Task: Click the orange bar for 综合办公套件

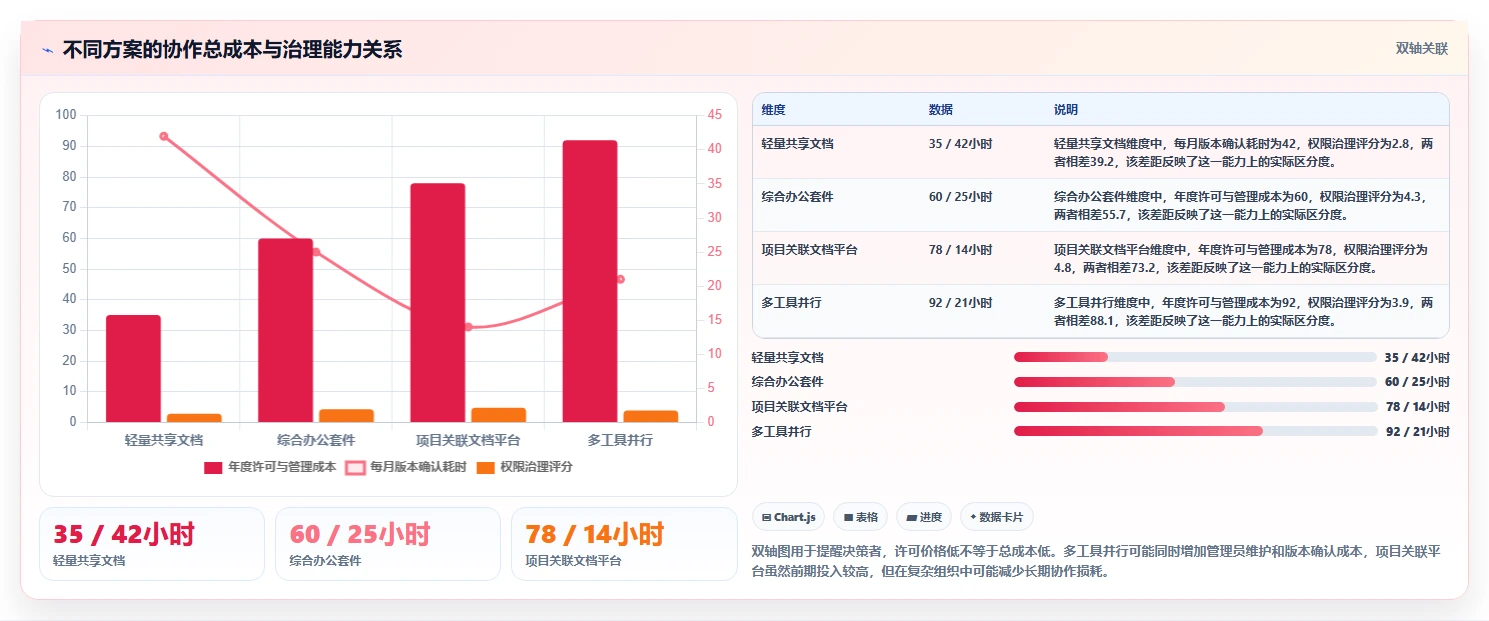Action: click(346, 416)
